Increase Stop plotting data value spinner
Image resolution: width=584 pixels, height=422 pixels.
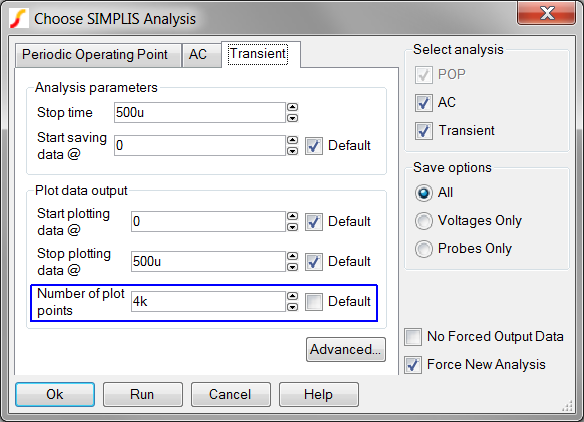pyautogui.click(x=293, y=256)
